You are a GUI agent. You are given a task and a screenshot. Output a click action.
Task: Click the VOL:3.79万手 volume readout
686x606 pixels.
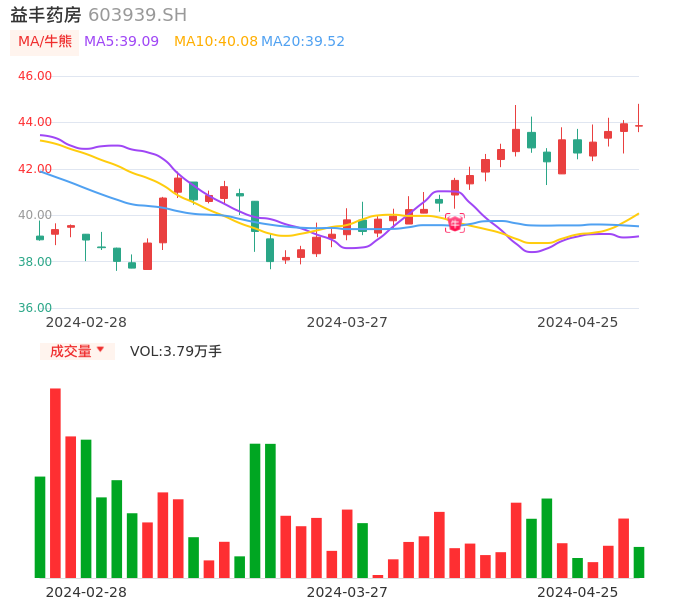point(175,351)
